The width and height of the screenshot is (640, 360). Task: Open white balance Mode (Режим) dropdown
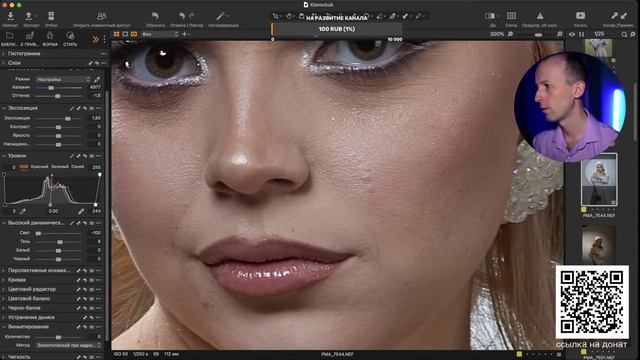[x=63, y=79]
